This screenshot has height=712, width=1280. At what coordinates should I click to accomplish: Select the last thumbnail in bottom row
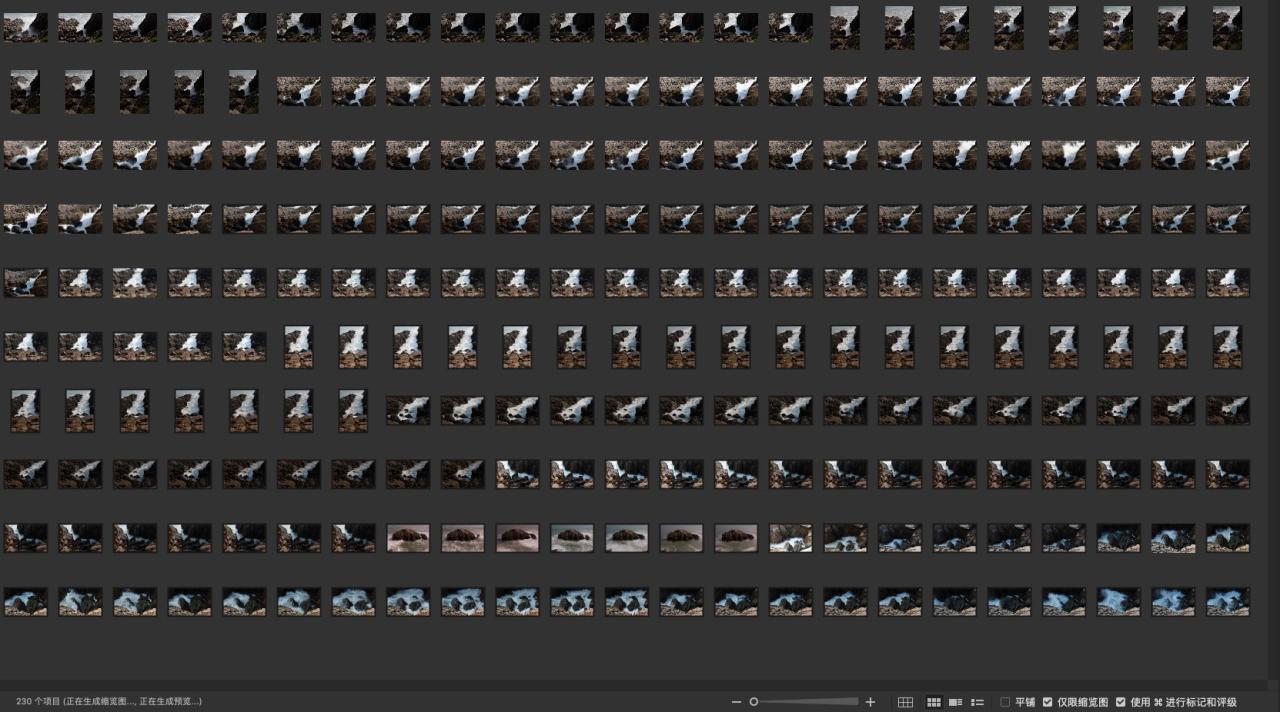coord(1227,601)
